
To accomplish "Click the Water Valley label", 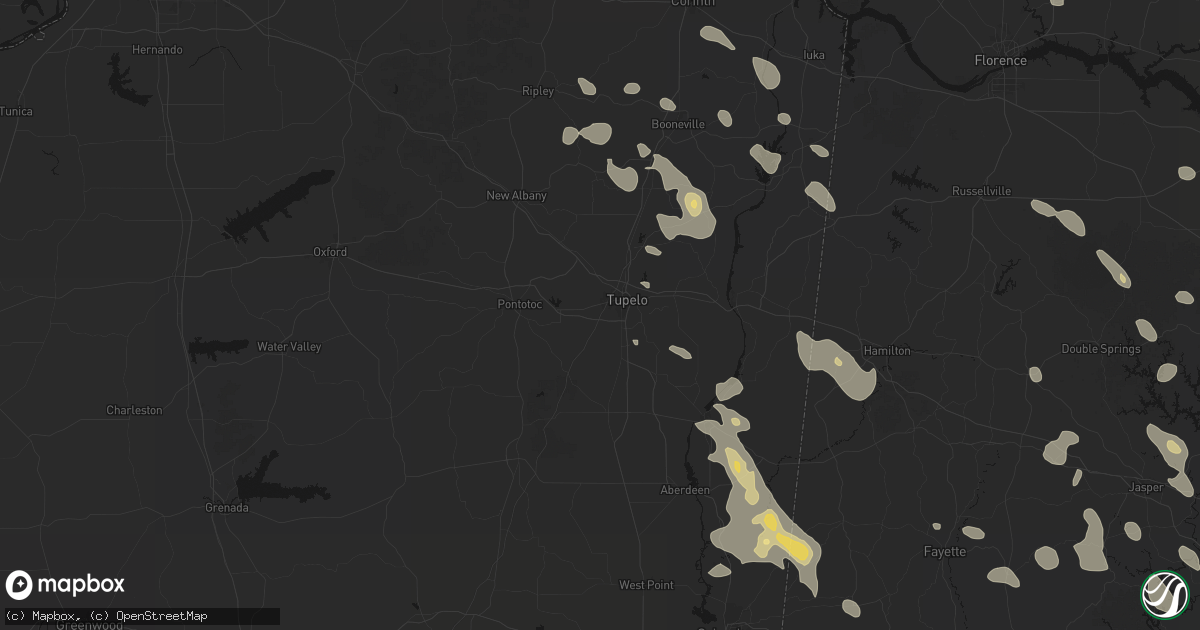I will pyautogui.click(x=289, y=347).
